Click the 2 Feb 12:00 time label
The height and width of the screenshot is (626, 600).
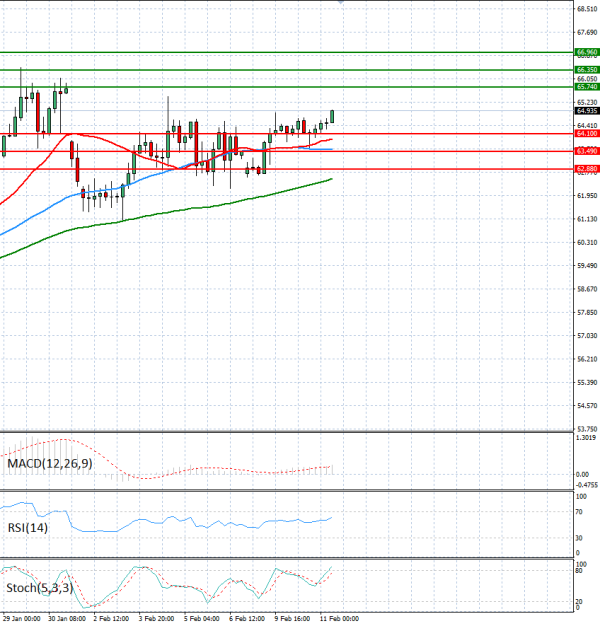(109, 620)
